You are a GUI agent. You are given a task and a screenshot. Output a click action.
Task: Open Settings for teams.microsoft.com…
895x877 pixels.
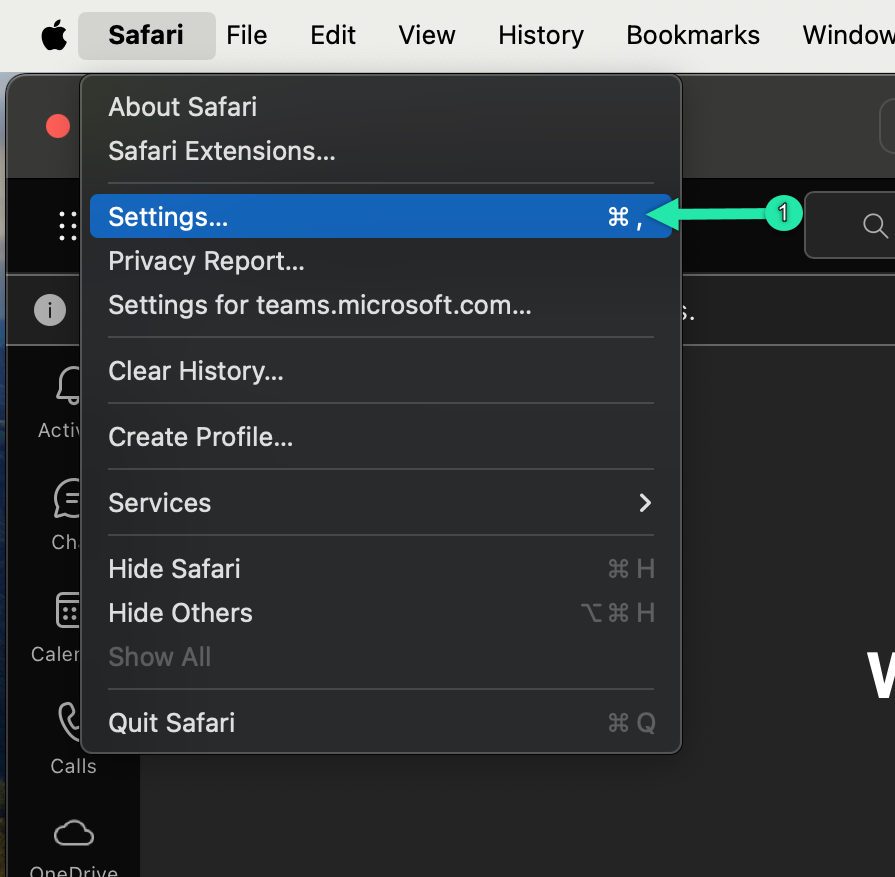pos(381,305)
